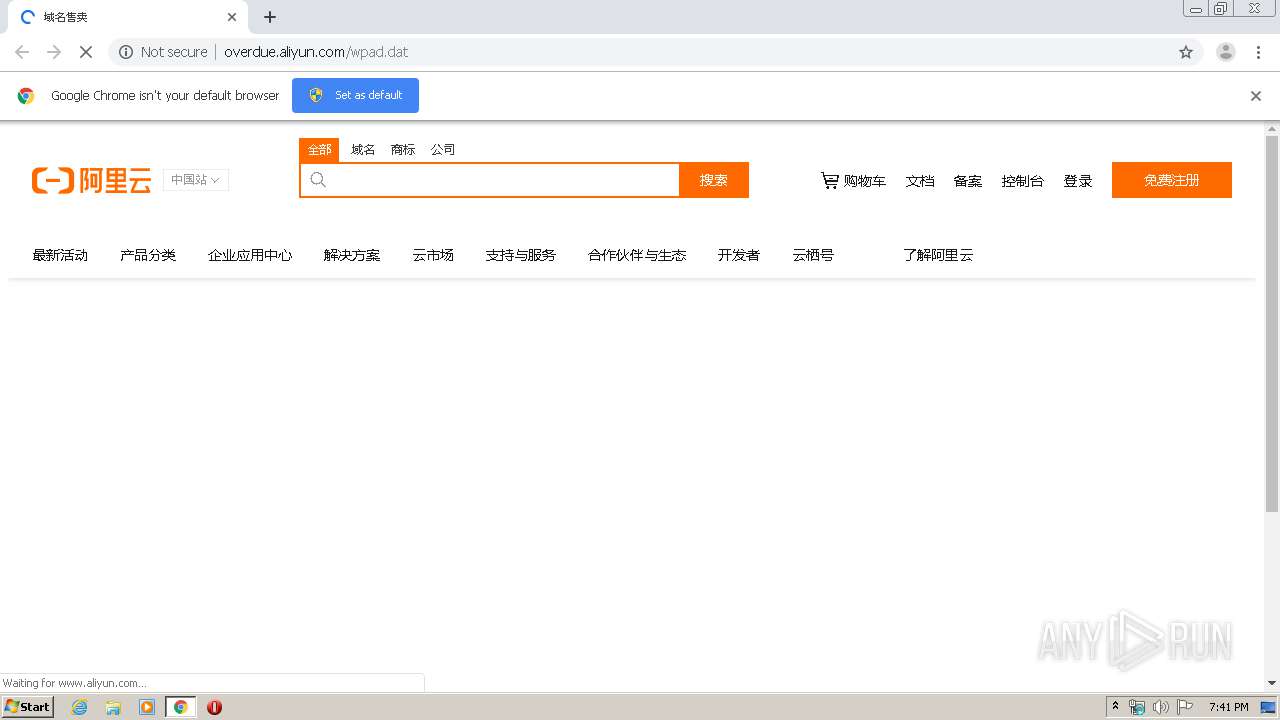
Task: Open the 备案 link
Action: coord(968,181)
